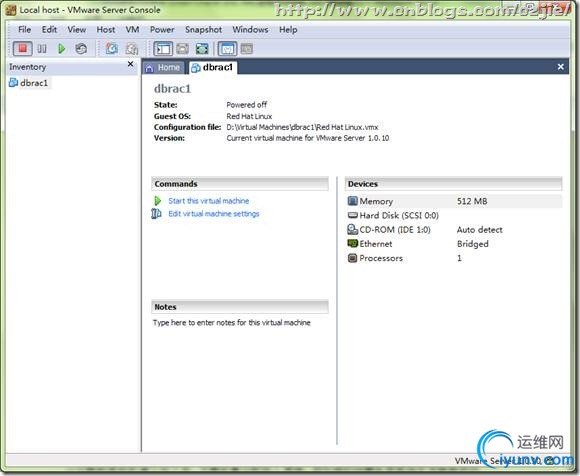The image size is (580, 476).
Task: Toggle the Inventory sidebar view icon
Action: (163, 48)
